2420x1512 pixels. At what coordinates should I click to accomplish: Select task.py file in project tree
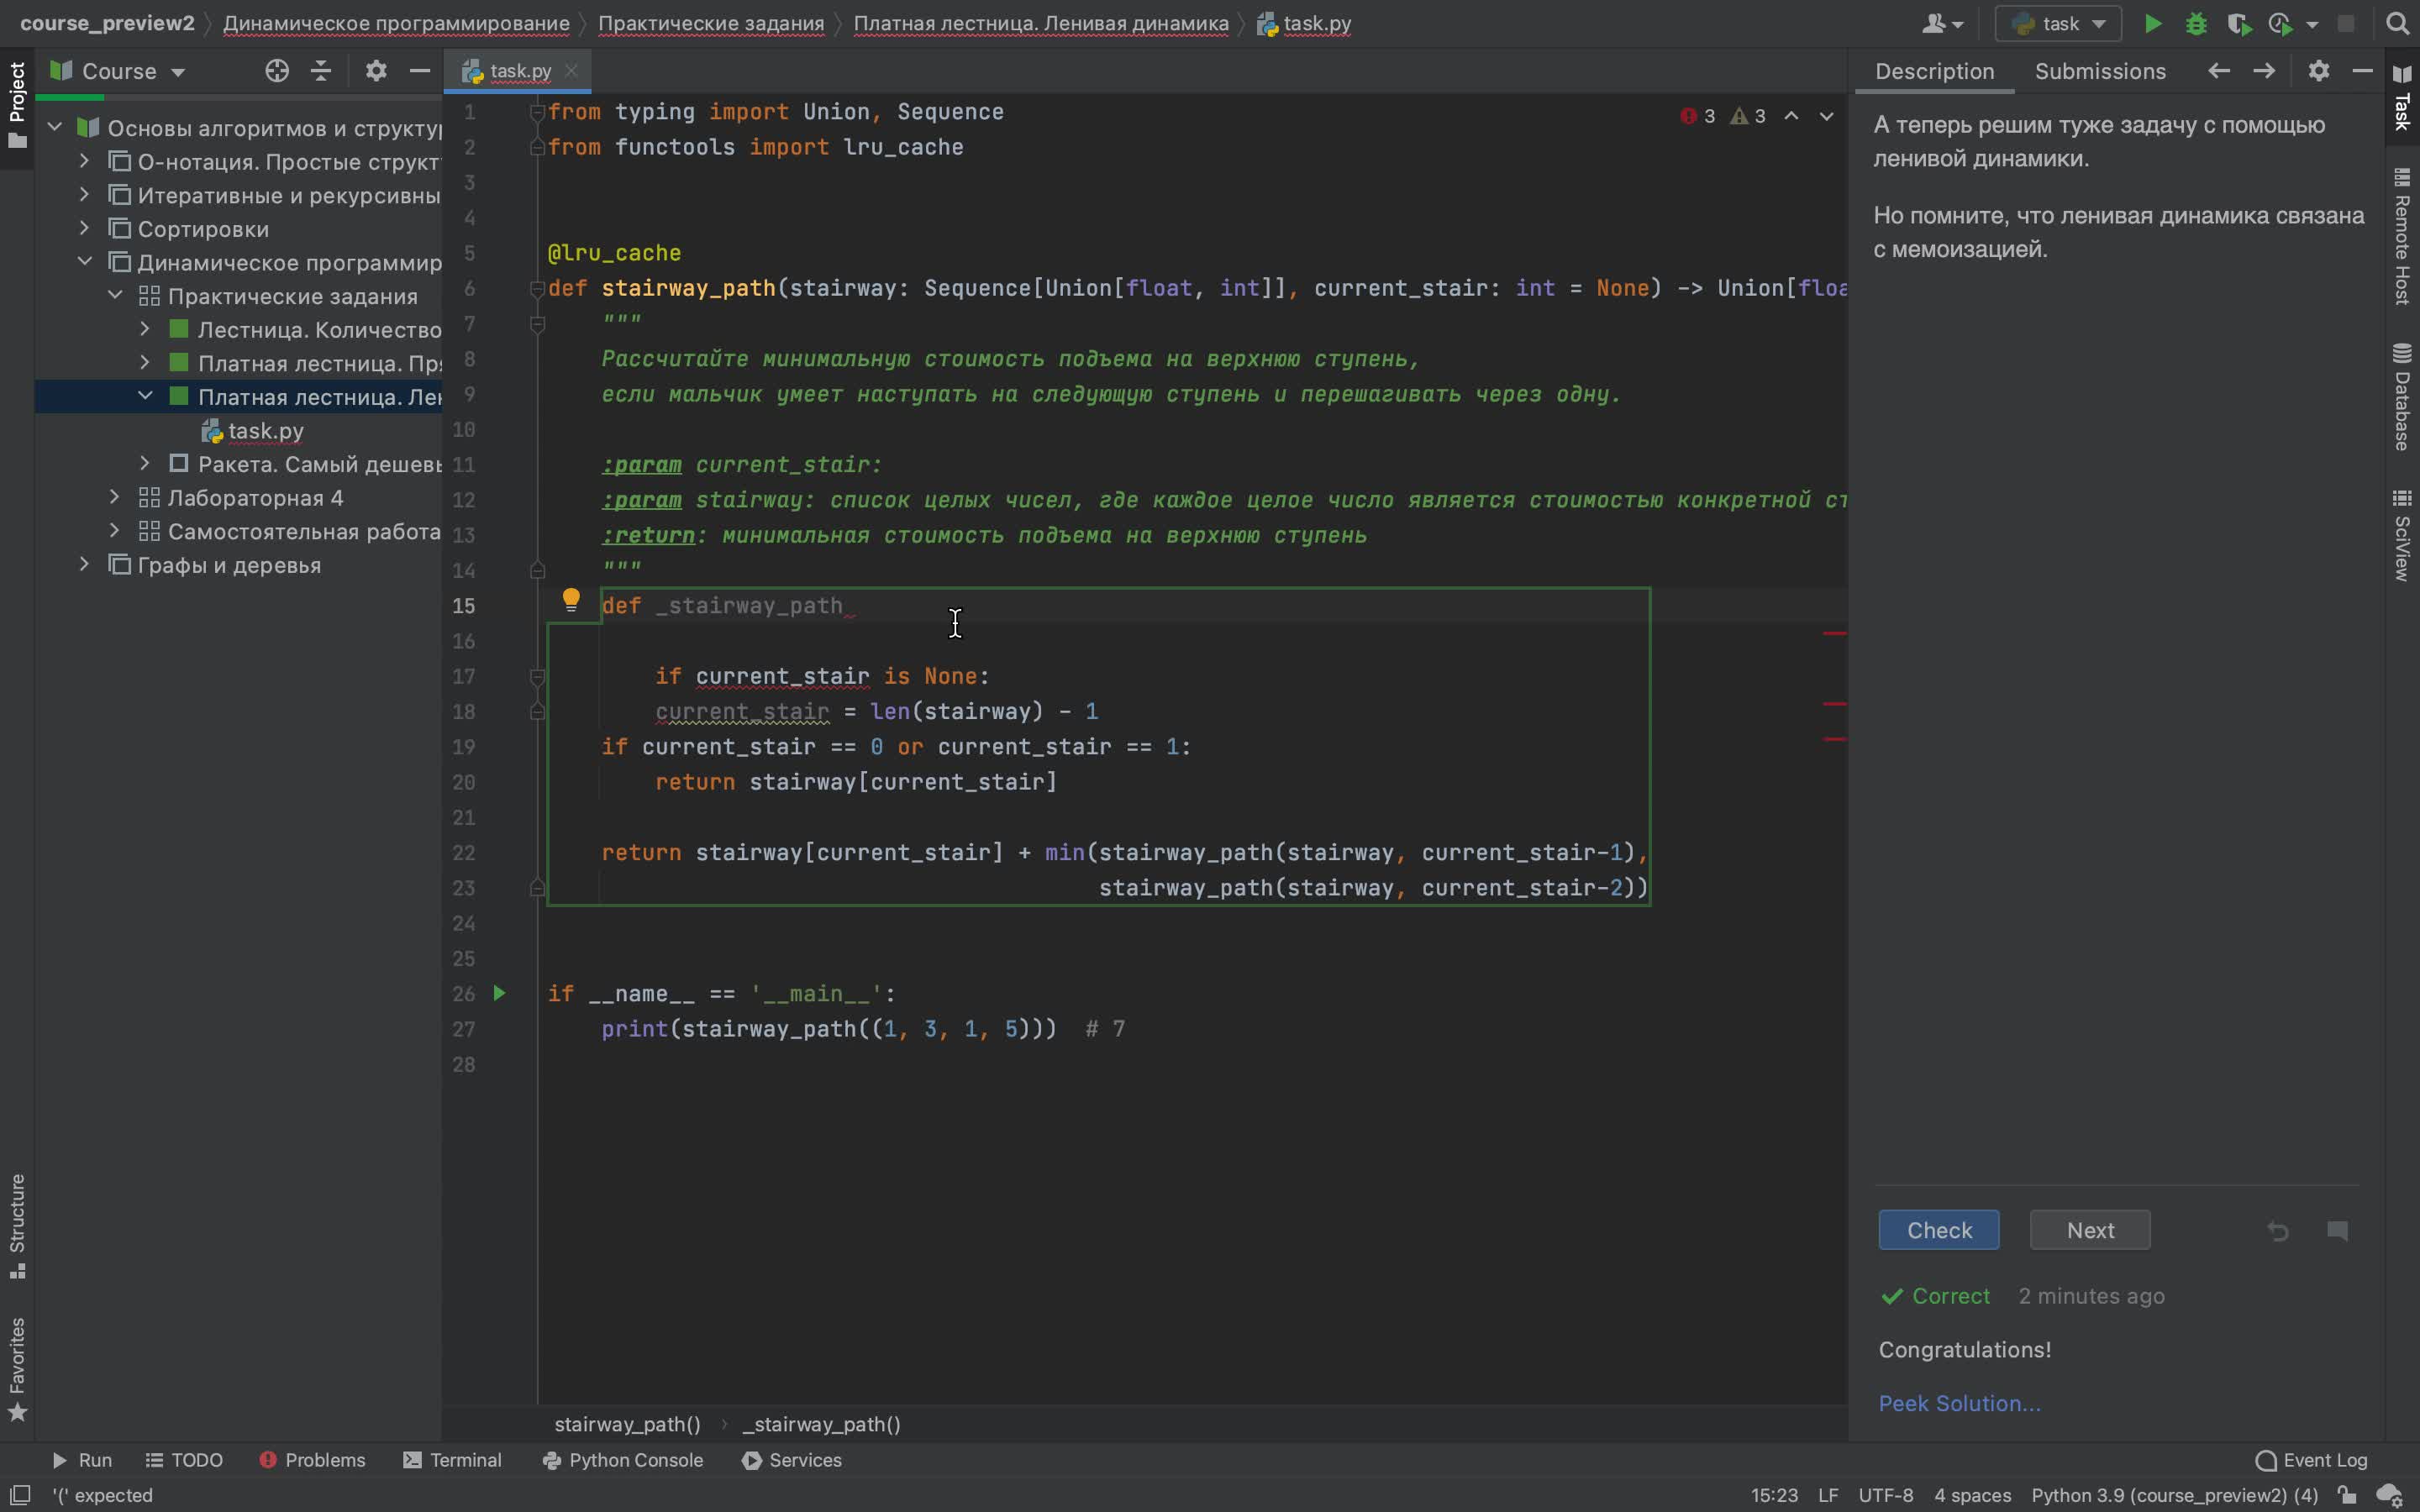(265, 430)
